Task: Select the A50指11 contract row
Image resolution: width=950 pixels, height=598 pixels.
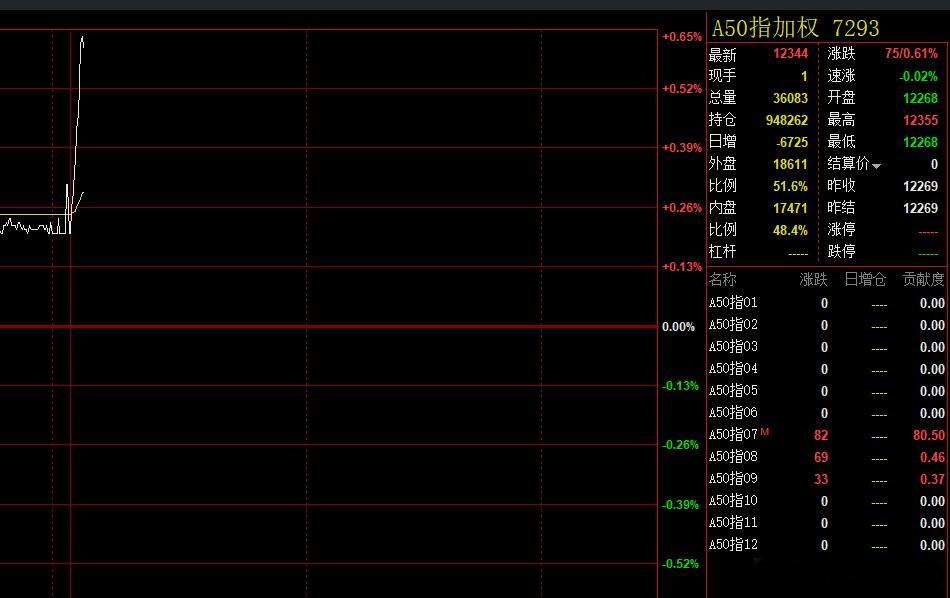Action: tap(827, 522)
